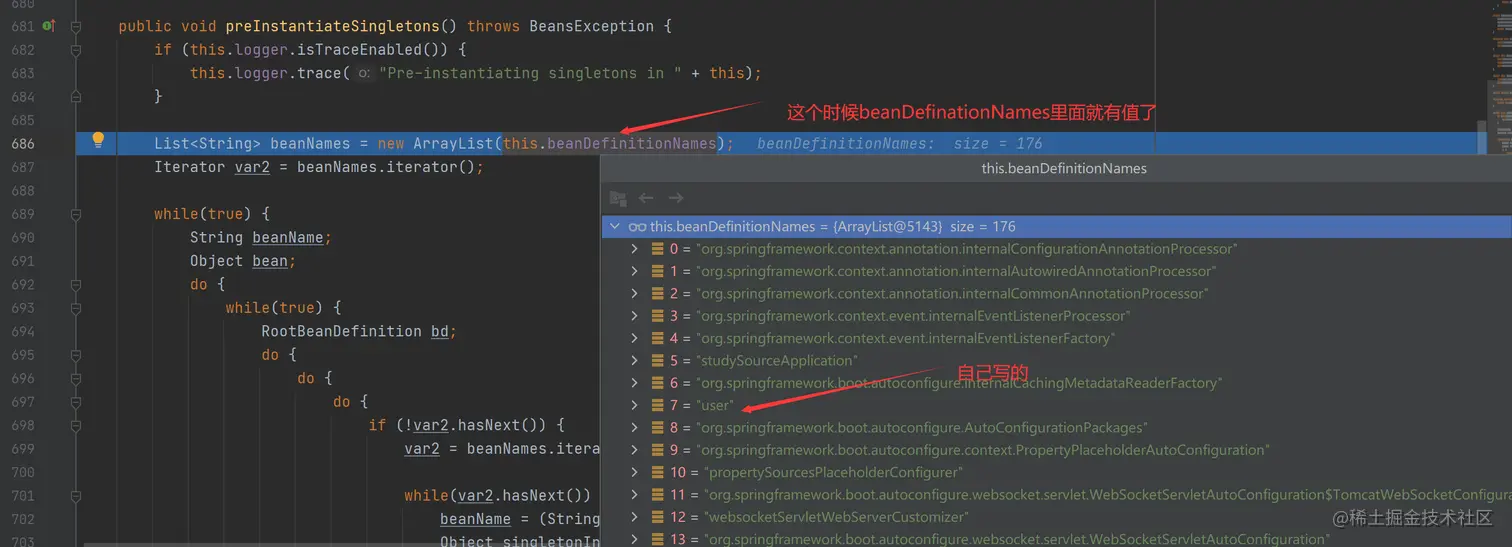Screen dimensions: 1512x547
Task: Toggle code fold marker on line 689
Action: pos(76,214)
